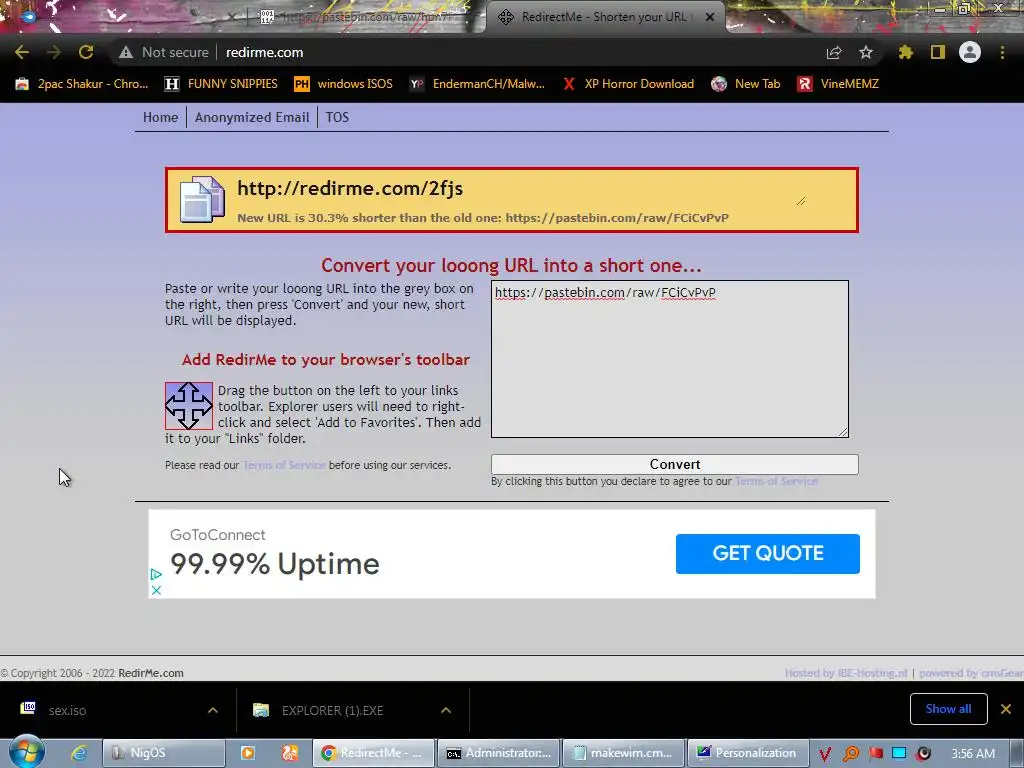Toggle the Chrome side panel icon
1024x768 pixels.
point(937,52)
